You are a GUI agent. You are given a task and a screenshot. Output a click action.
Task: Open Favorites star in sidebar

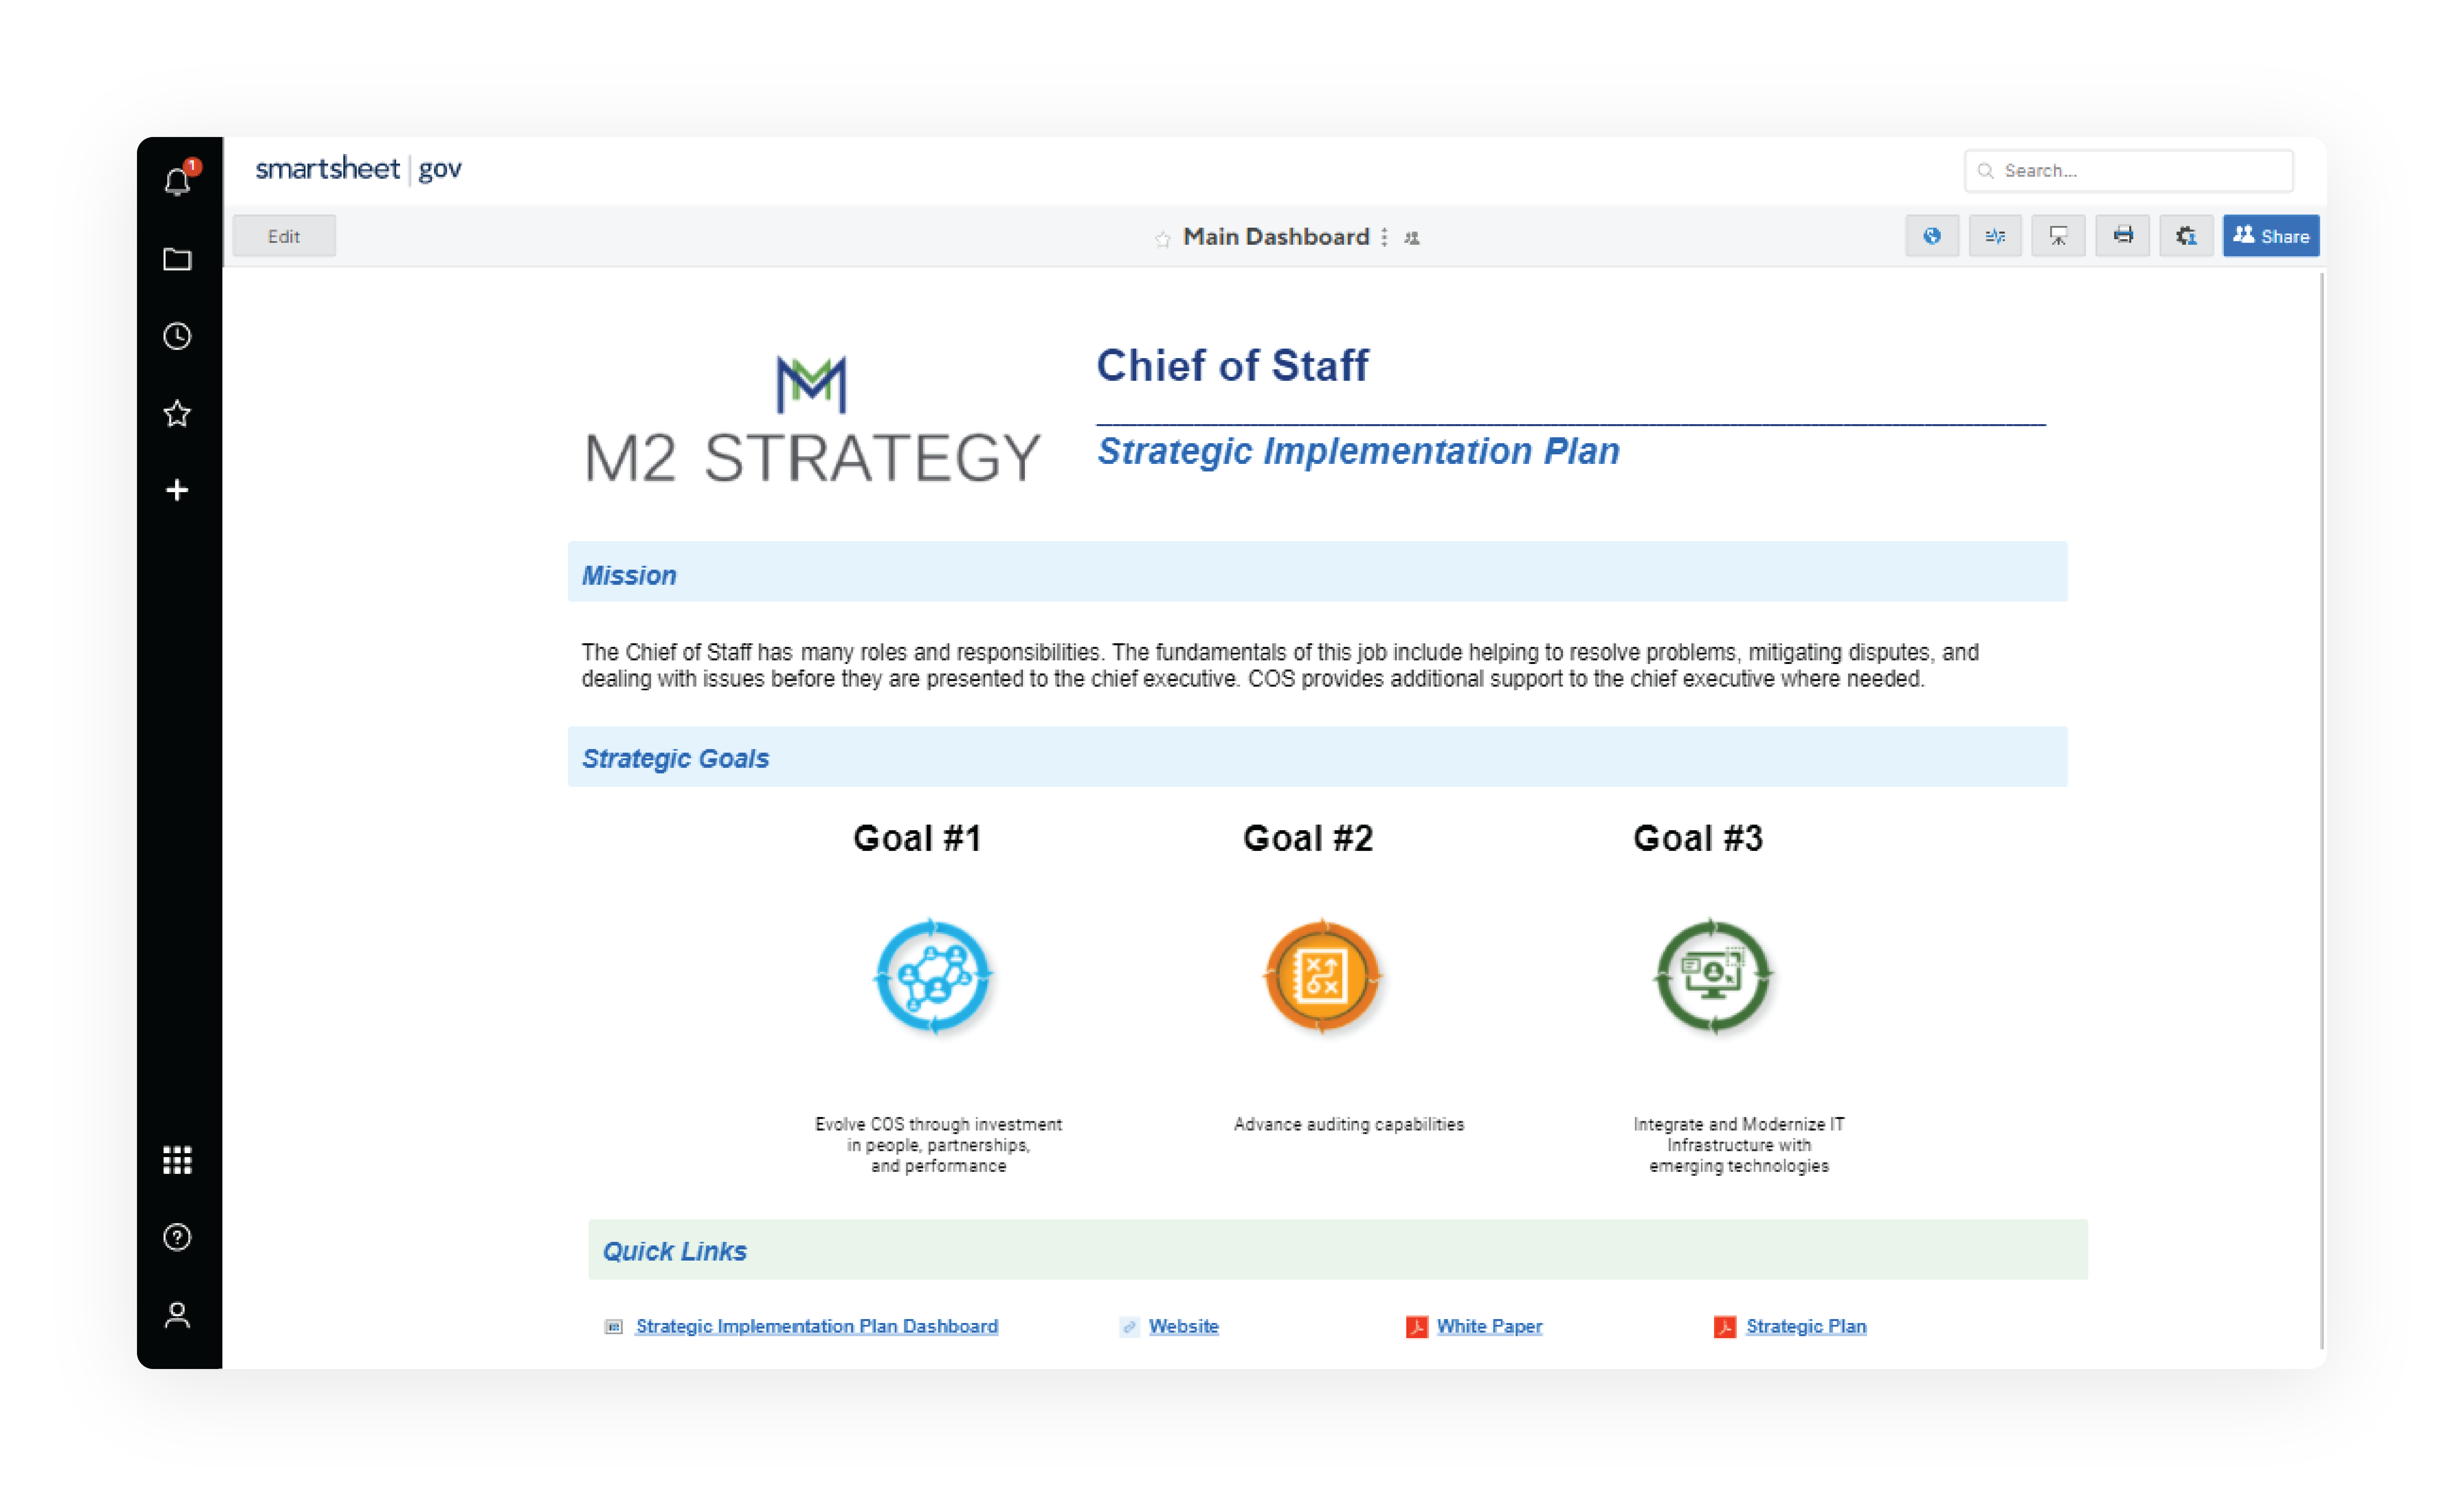(177, 413)
